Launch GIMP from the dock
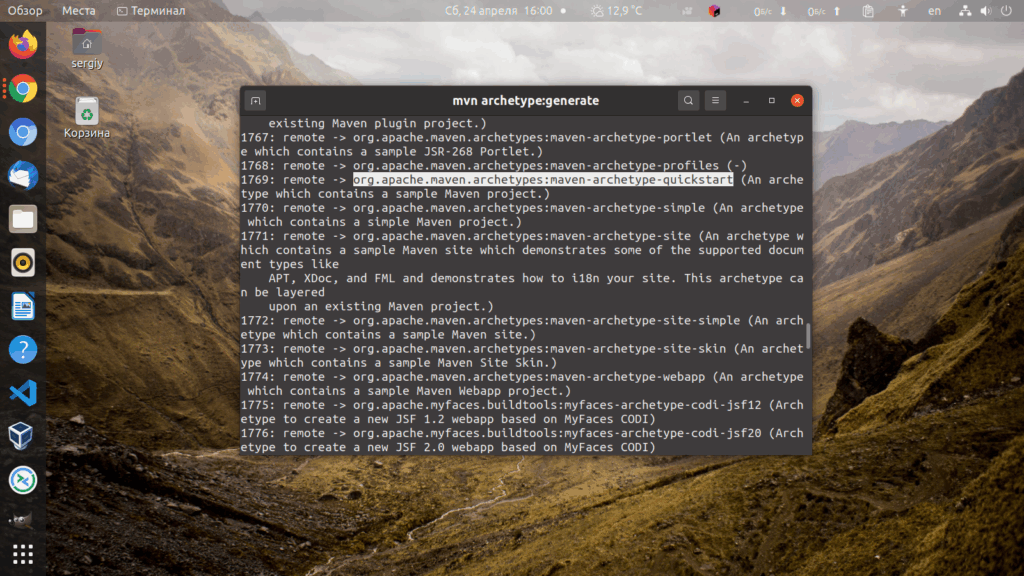The width and height of the screenshot is (1024, 576). 23,520
